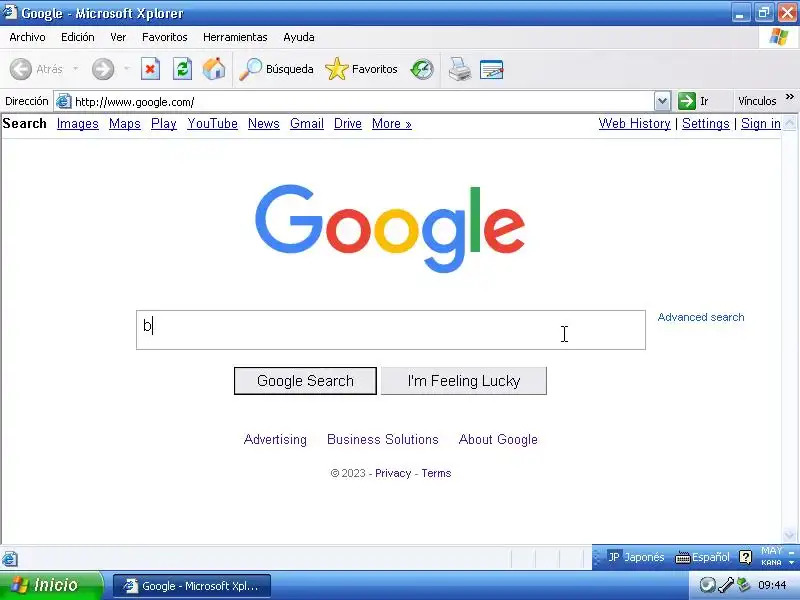
Task: Open the Ver menu
Action: pyautogui.click(x=118, y=37)
